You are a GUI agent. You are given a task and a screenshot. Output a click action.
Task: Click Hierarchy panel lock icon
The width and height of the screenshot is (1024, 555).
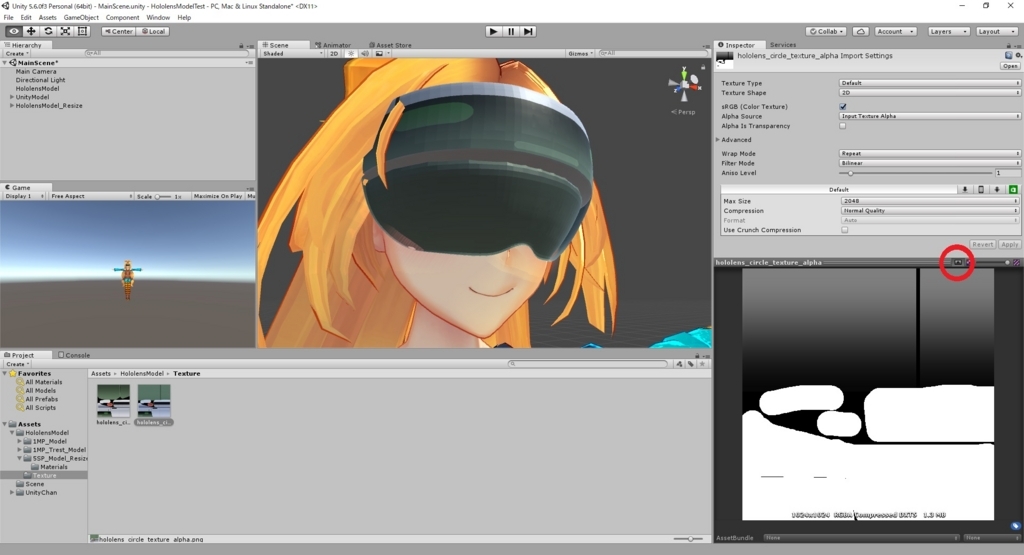(241, 46)
